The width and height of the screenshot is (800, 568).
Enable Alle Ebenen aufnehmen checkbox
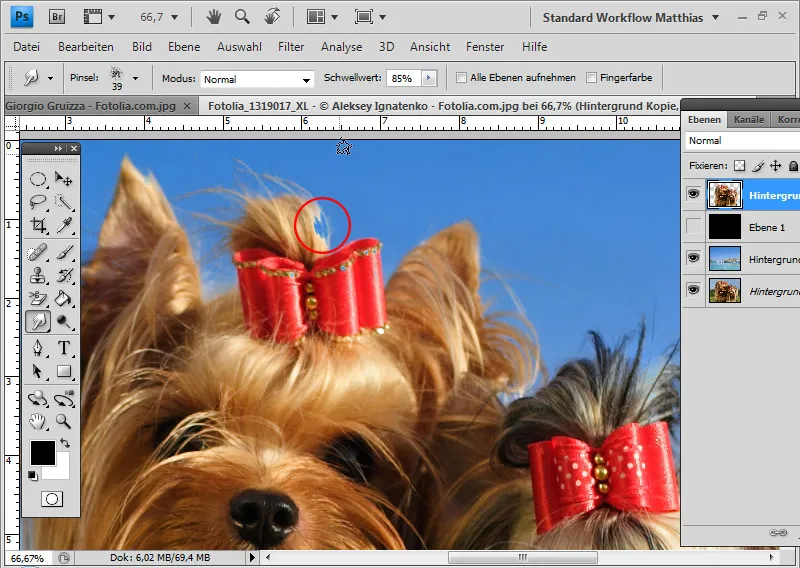pos(461,78)
